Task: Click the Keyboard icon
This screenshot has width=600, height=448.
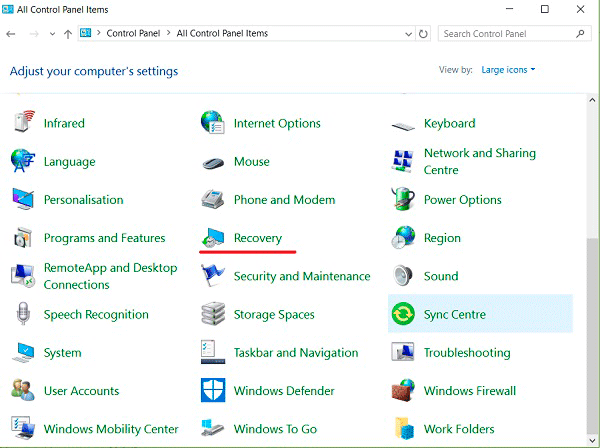Action: tap(403, 125)
